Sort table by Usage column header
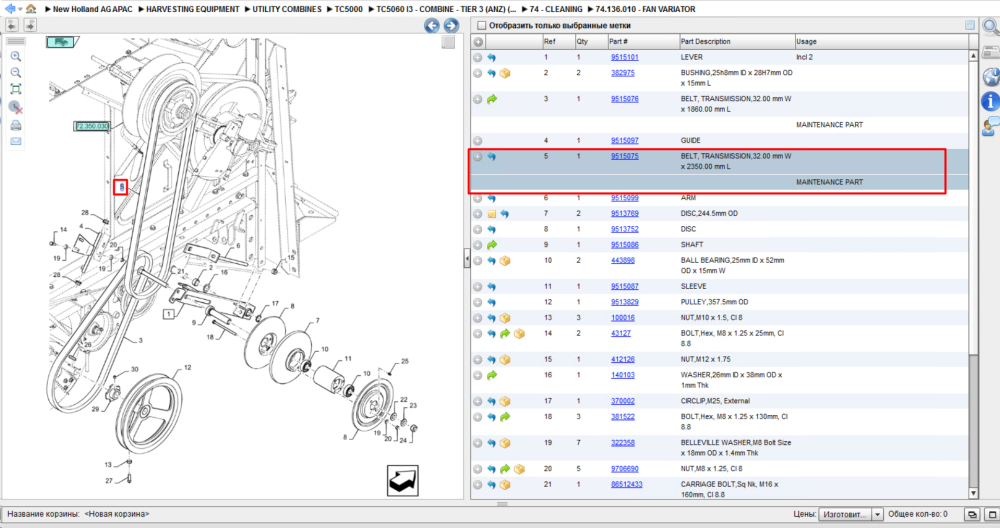The height and width of the screenshot is (528, 1000). tap(881, 41)
